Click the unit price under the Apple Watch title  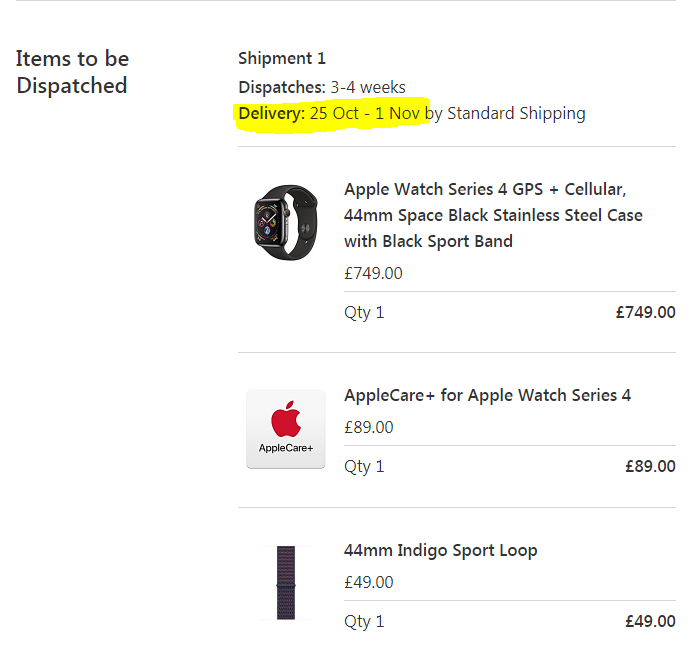tap(373, 273)
